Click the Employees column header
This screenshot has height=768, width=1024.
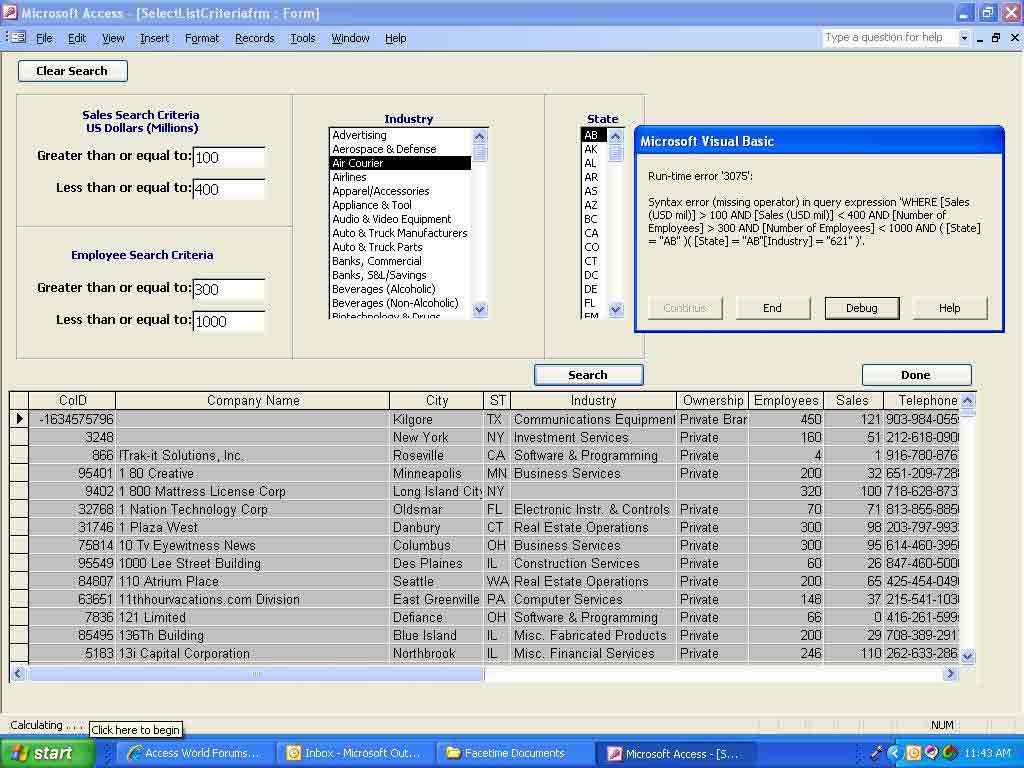[x=786, y=400]
